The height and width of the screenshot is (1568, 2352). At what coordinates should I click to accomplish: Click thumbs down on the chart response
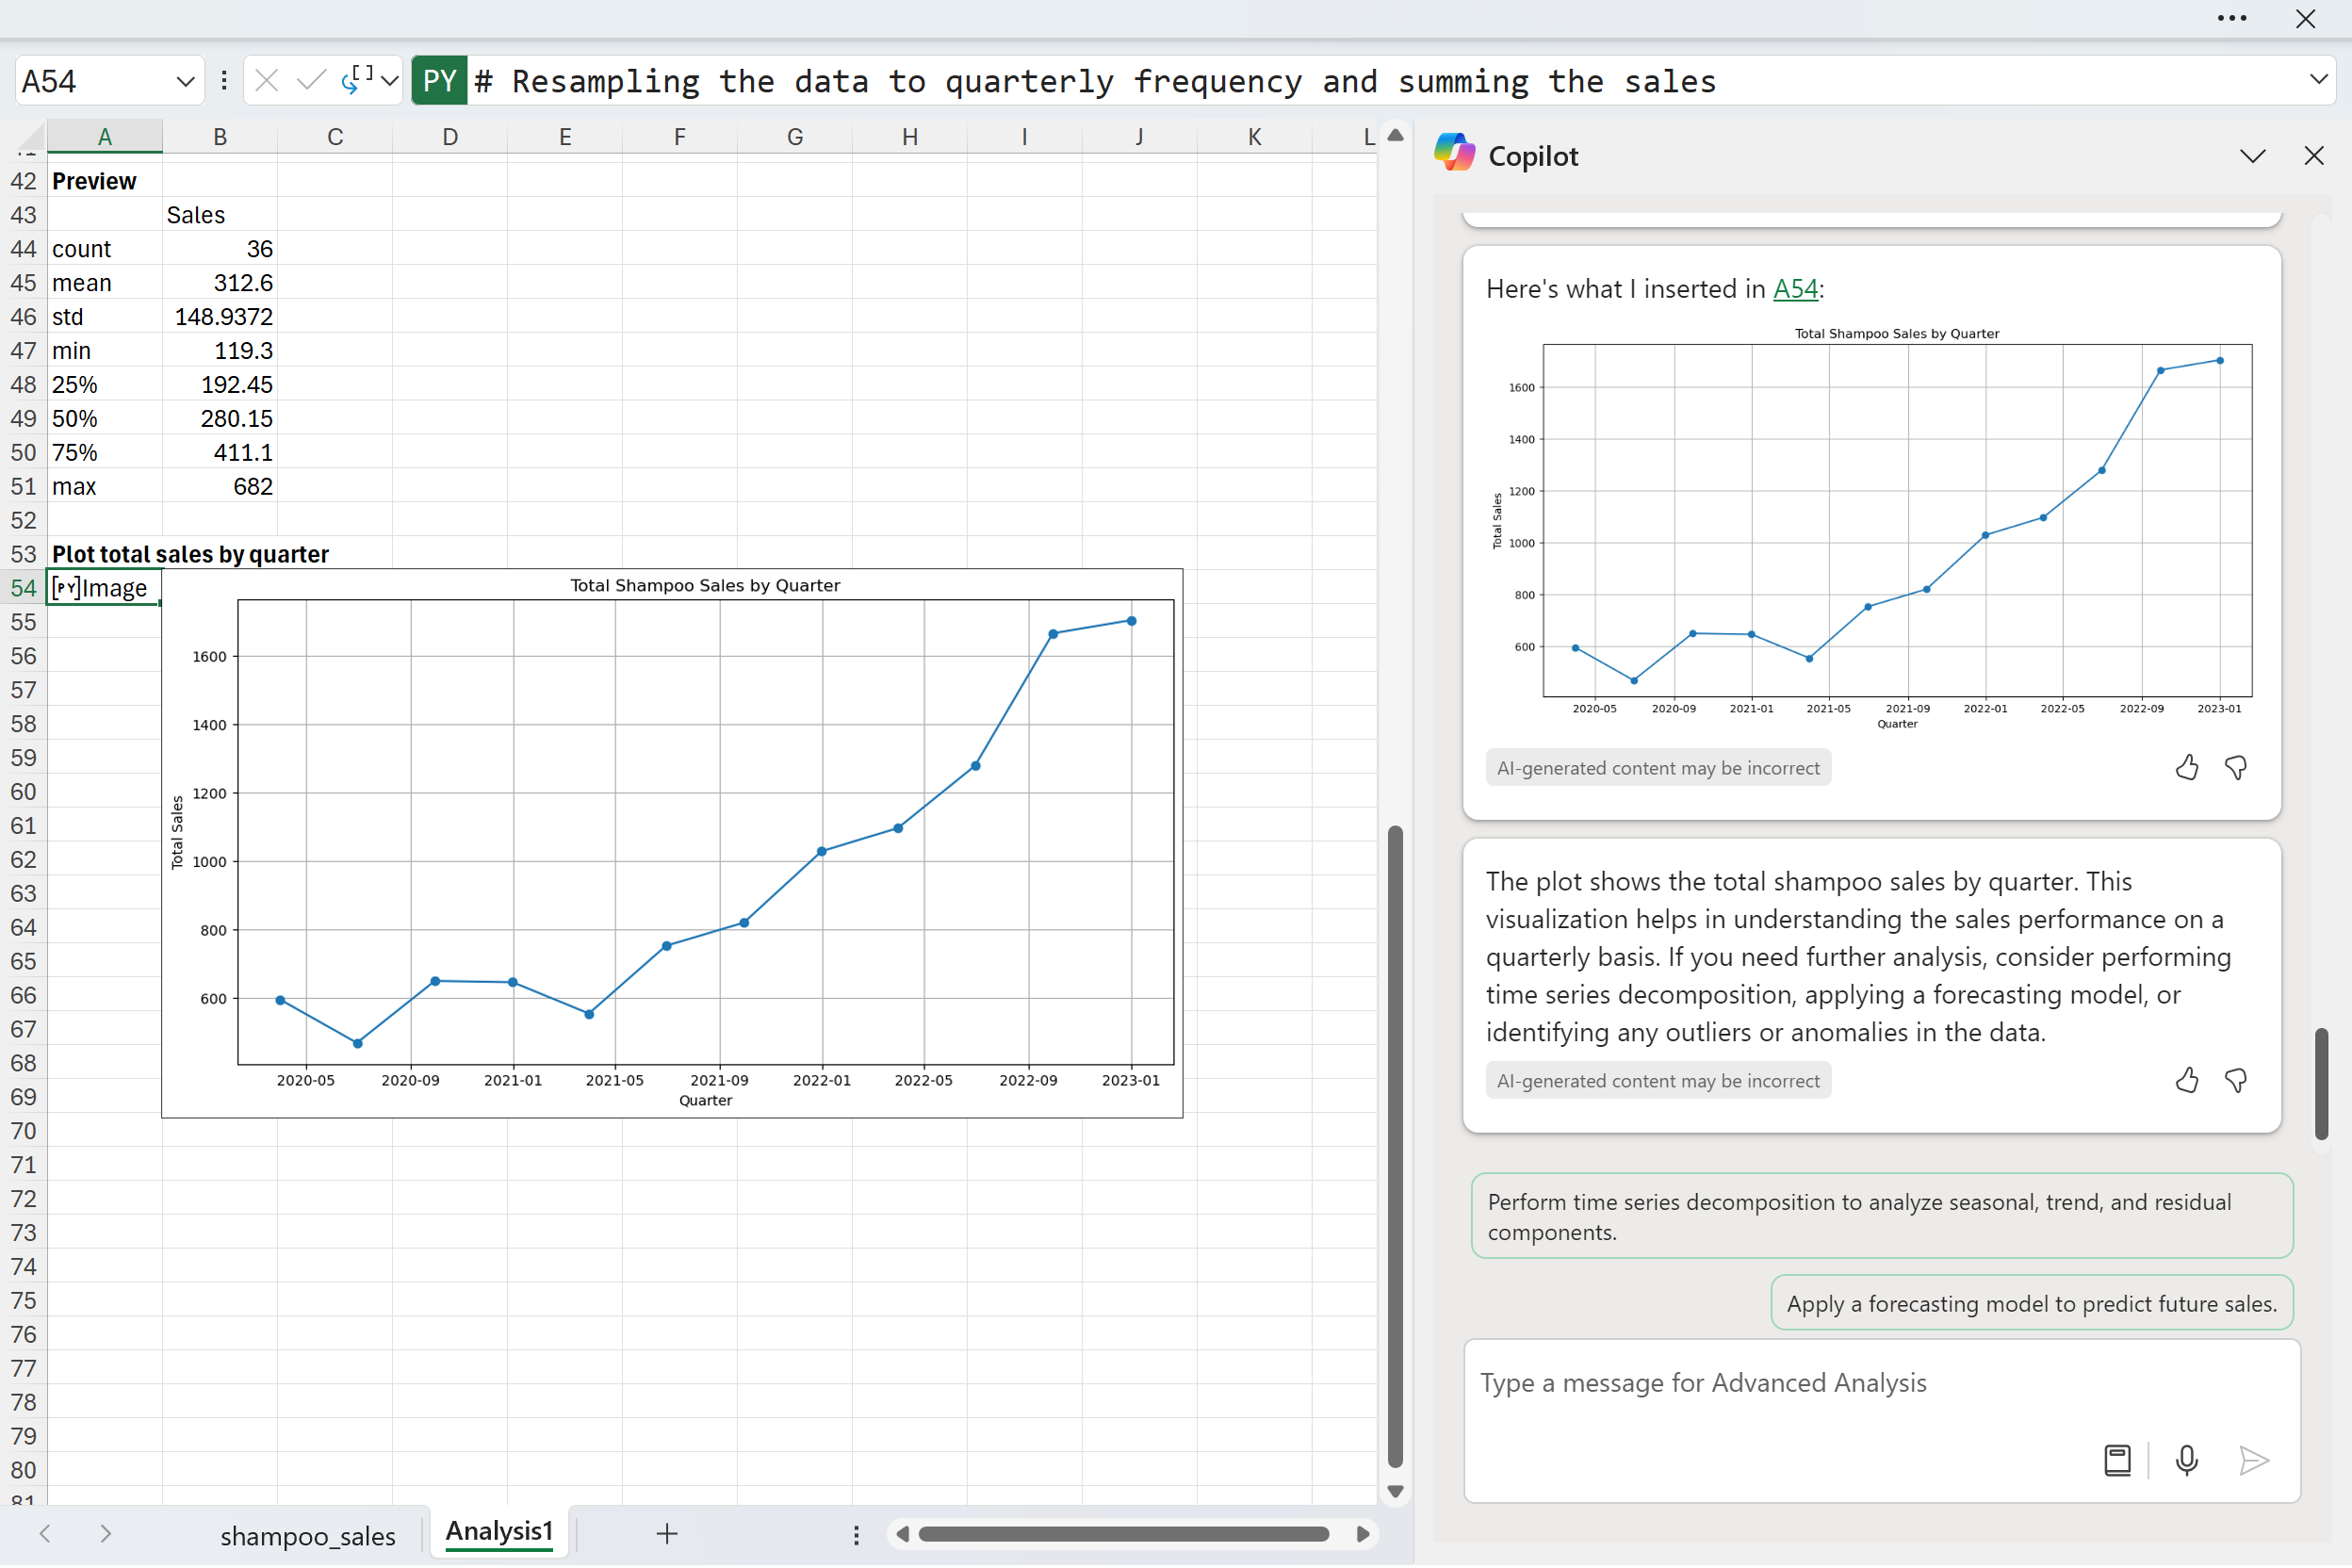2236,768
